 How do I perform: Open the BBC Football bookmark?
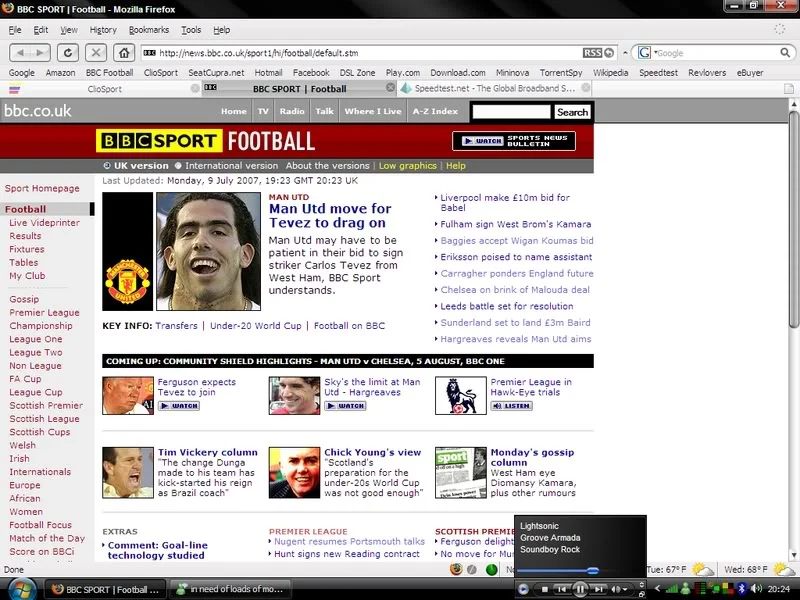109,72
